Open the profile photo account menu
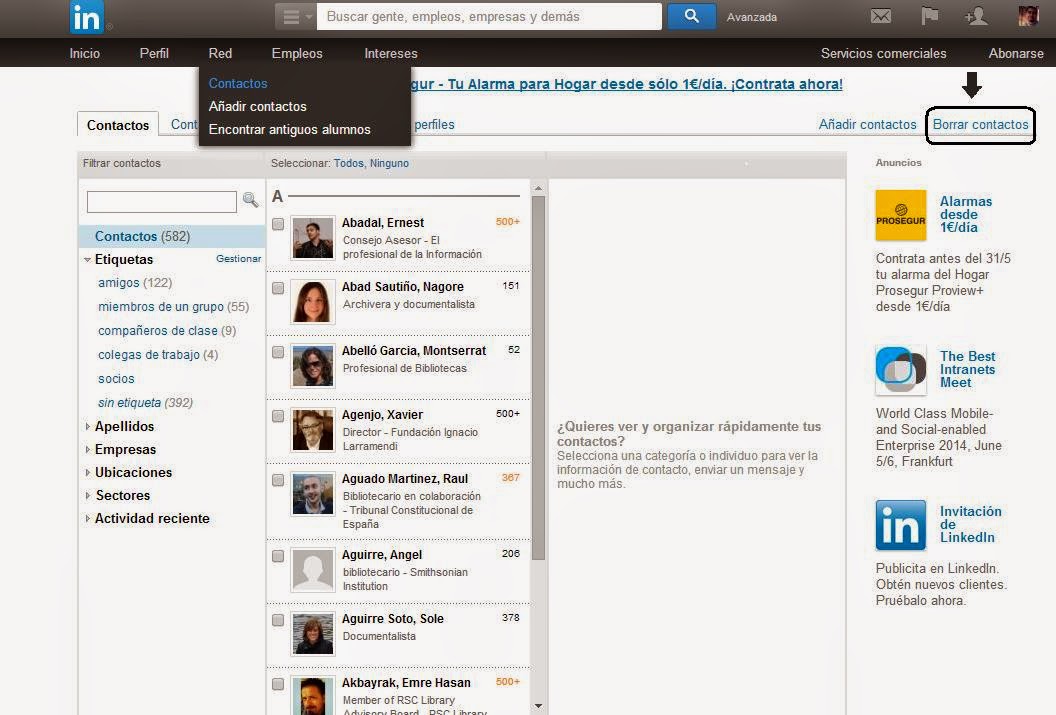Viewport: 1056px width, 715px height. [x=1028, y=16]
